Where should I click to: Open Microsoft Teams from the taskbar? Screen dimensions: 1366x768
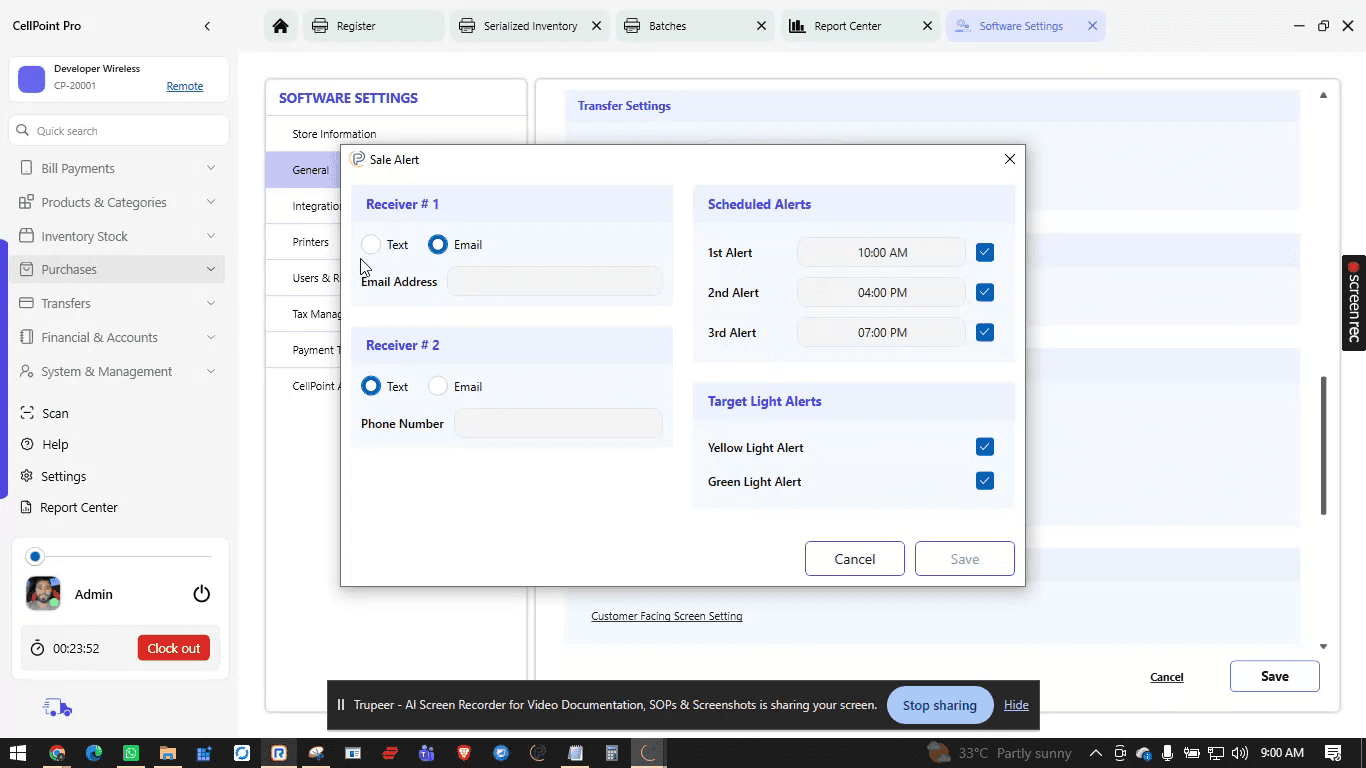[427, 753]
